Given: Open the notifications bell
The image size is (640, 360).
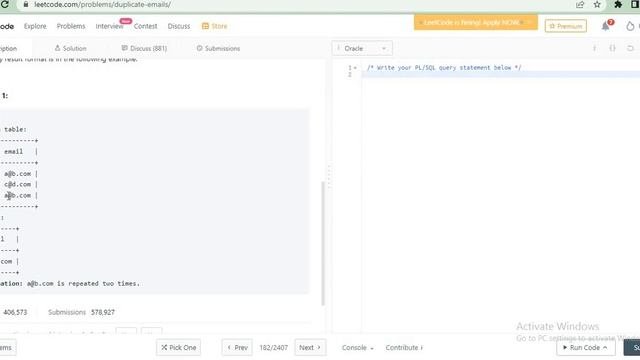Looking at the screenshot, I should [606, 26].
